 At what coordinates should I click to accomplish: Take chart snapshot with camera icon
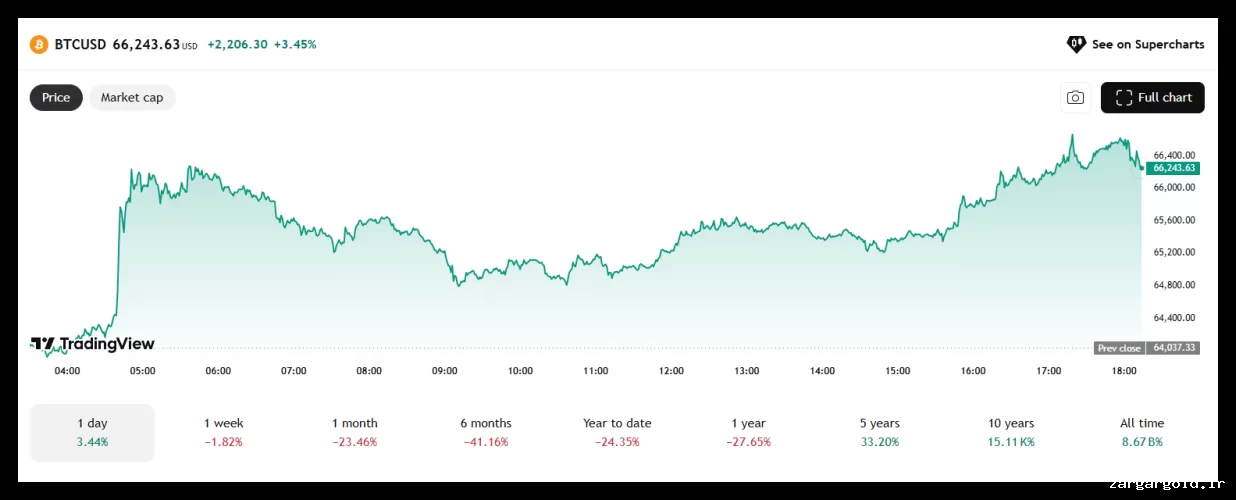pos(1075,97)
